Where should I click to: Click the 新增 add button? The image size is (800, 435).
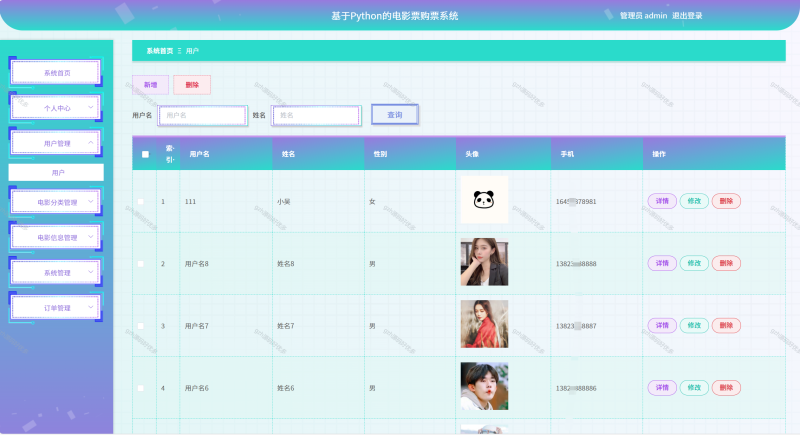[151, 85]
